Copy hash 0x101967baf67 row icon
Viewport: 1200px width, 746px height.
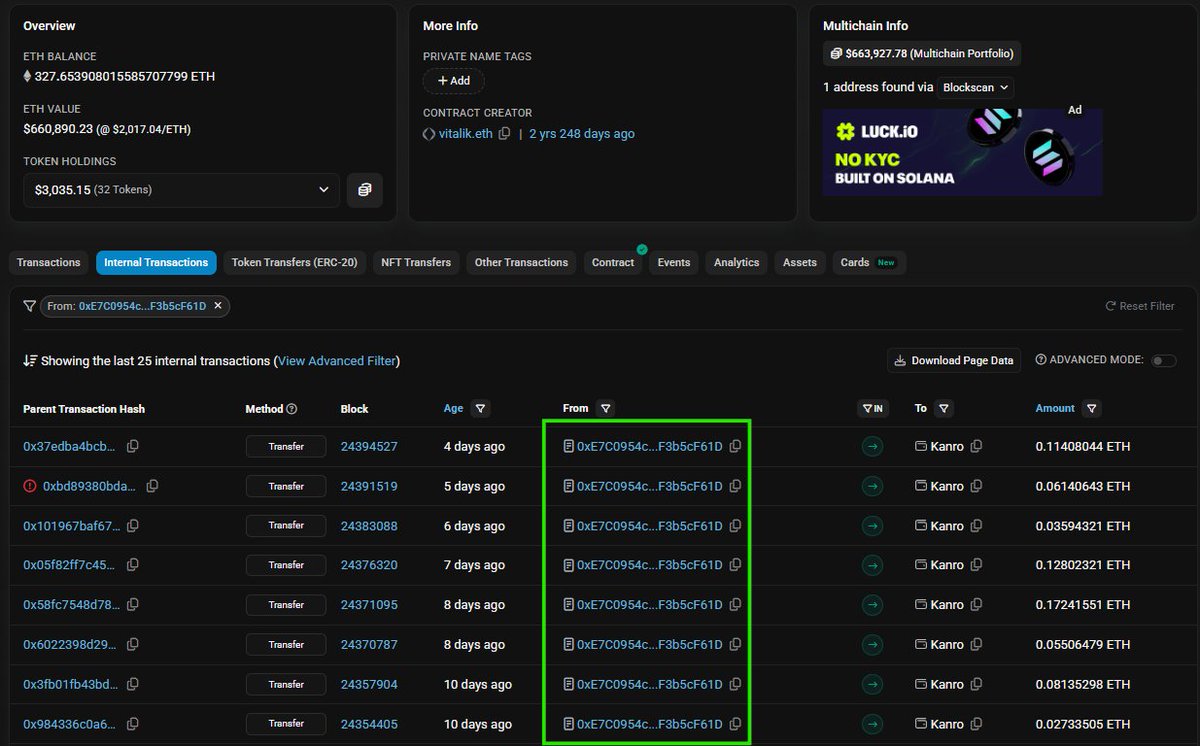pyautogui.click(x=133, y=526)
